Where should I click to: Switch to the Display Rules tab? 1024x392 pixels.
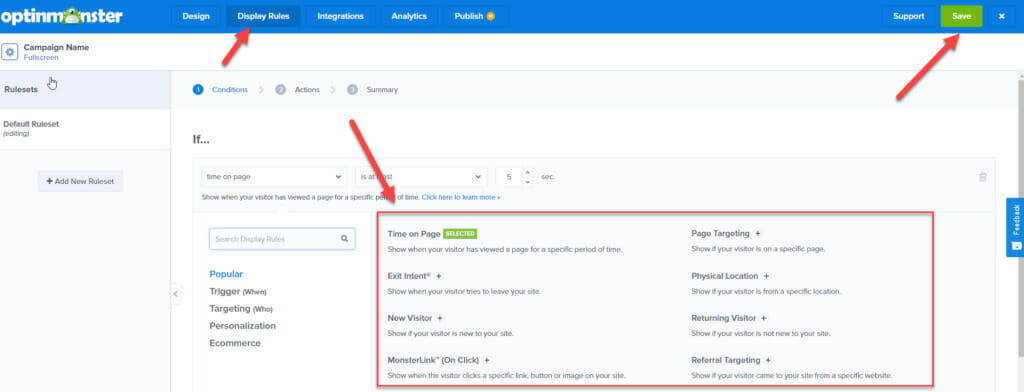pyautogui.click(x=263, y=16)
